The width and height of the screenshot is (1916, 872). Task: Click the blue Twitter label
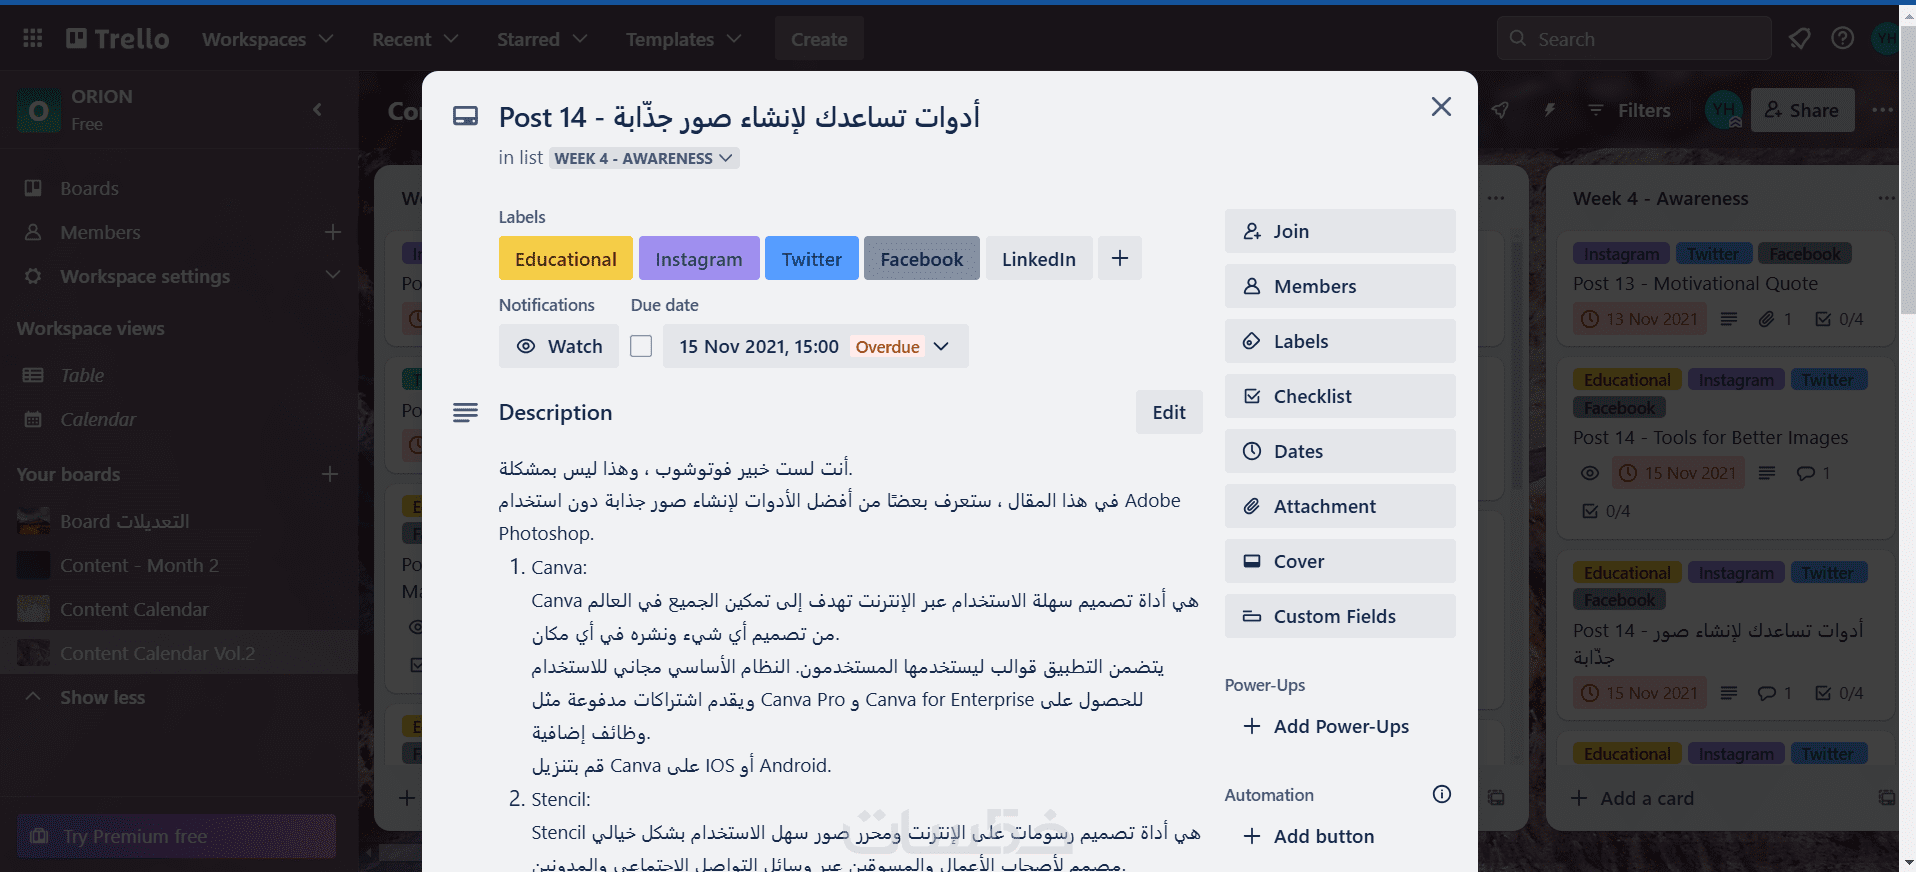[x=812, y=258]
